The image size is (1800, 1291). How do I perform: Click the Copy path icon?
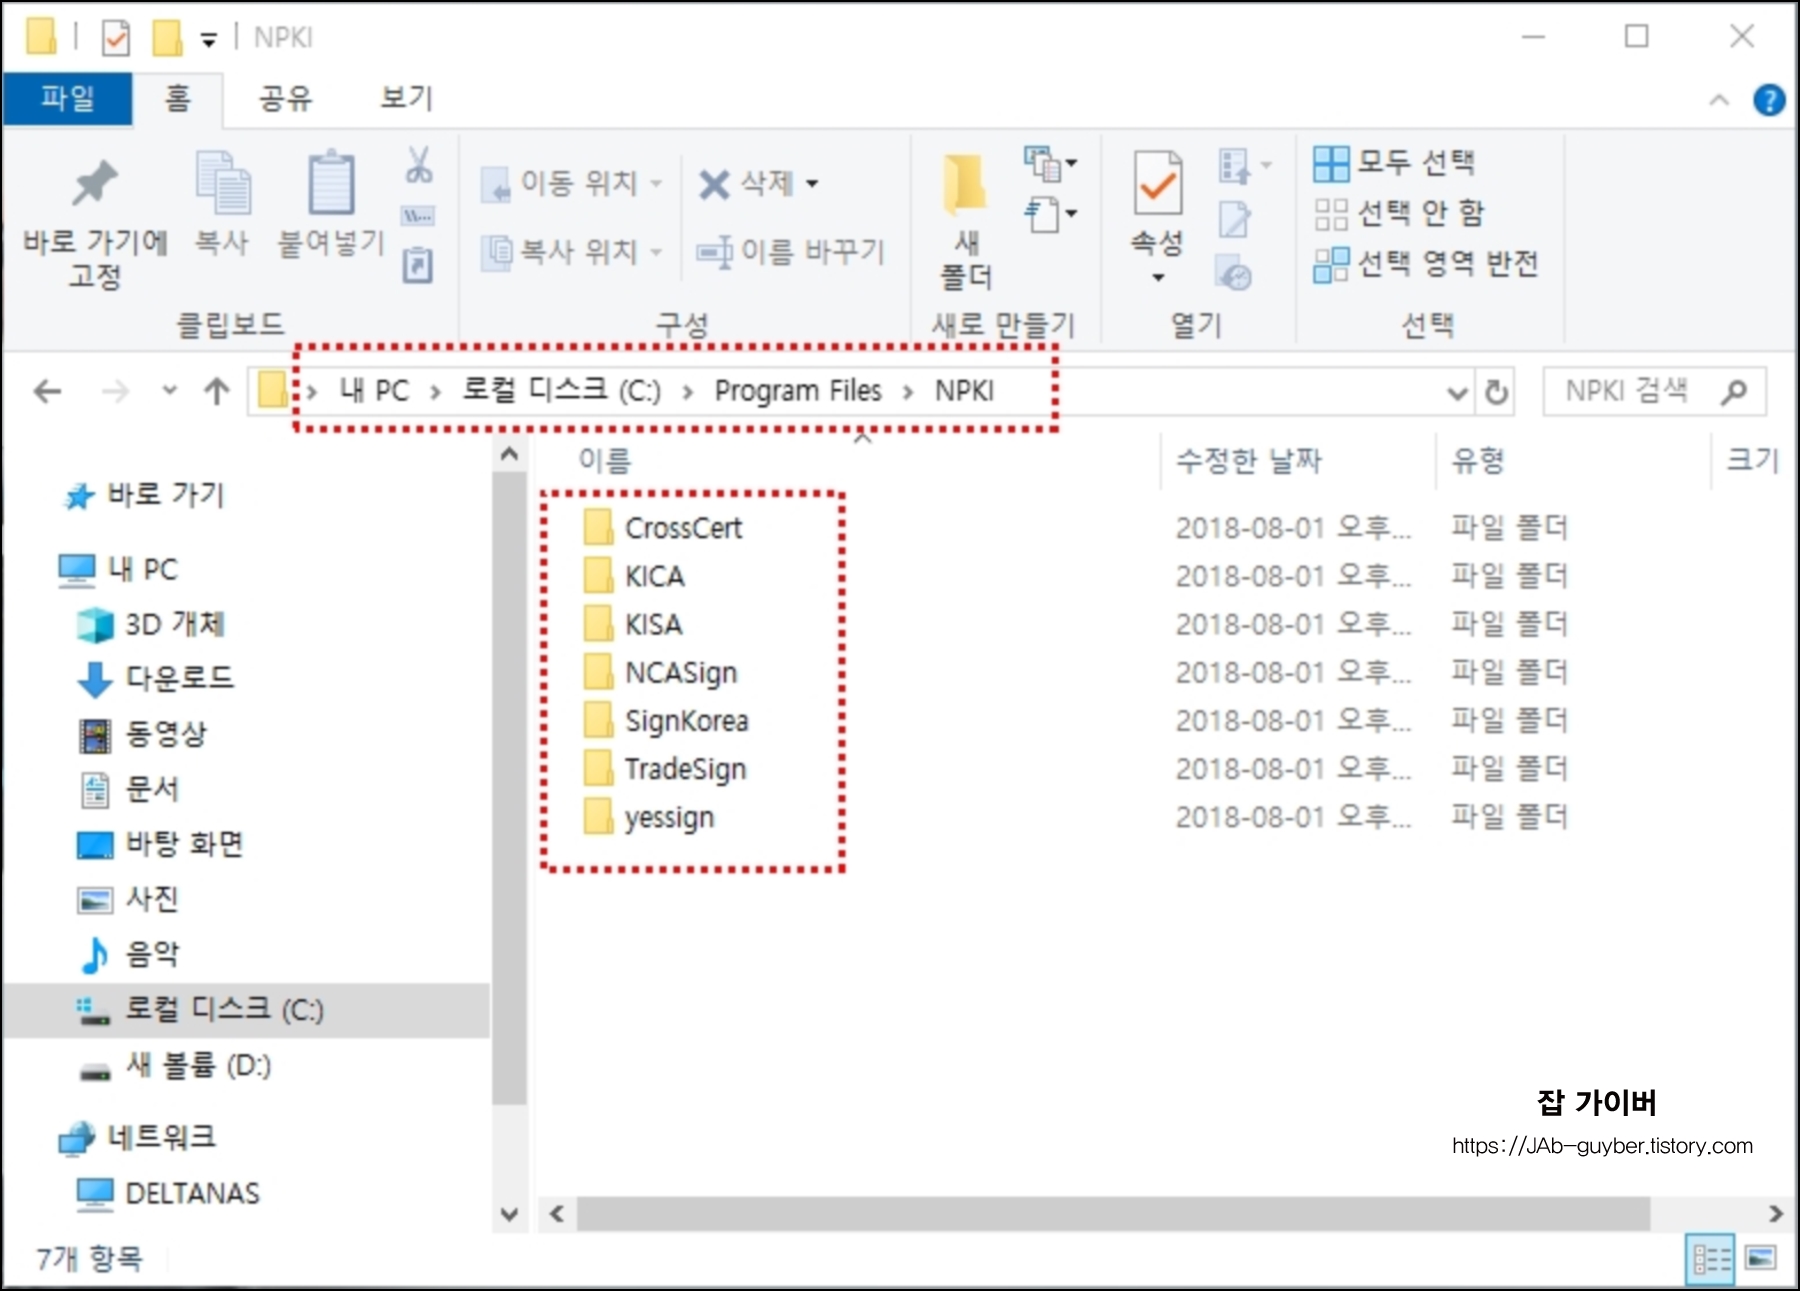[418, 216]
